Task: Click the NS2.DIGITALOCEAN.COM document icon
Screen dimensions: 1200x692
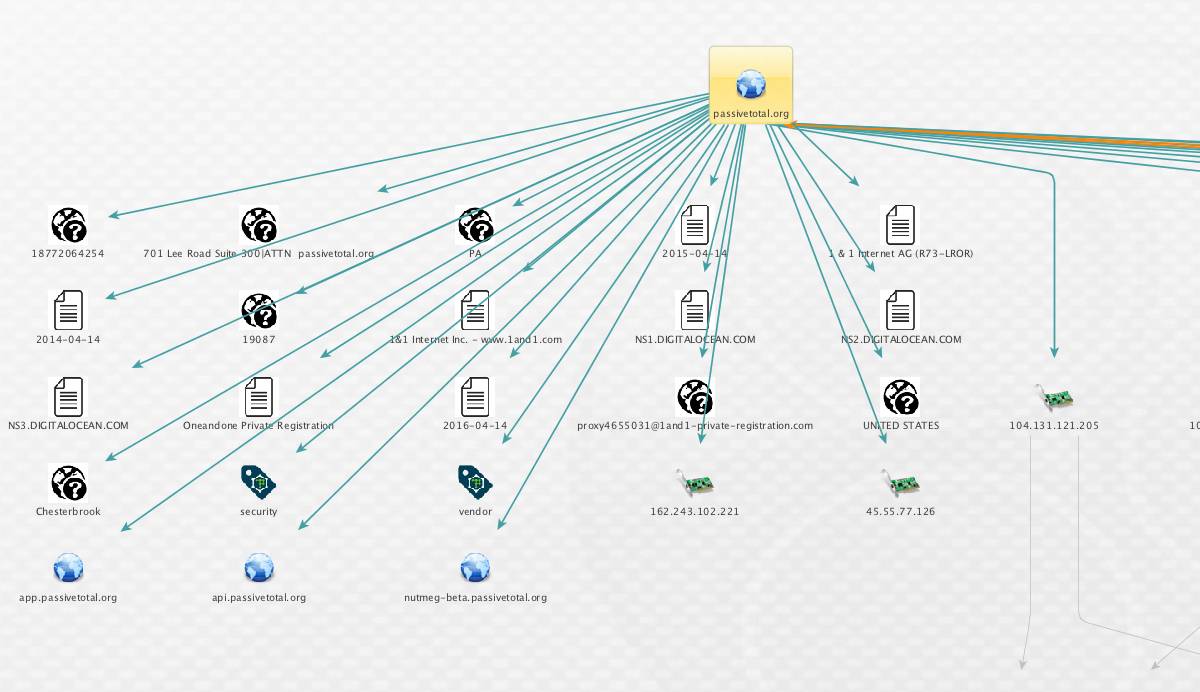Action: click(x=900, y=311)
